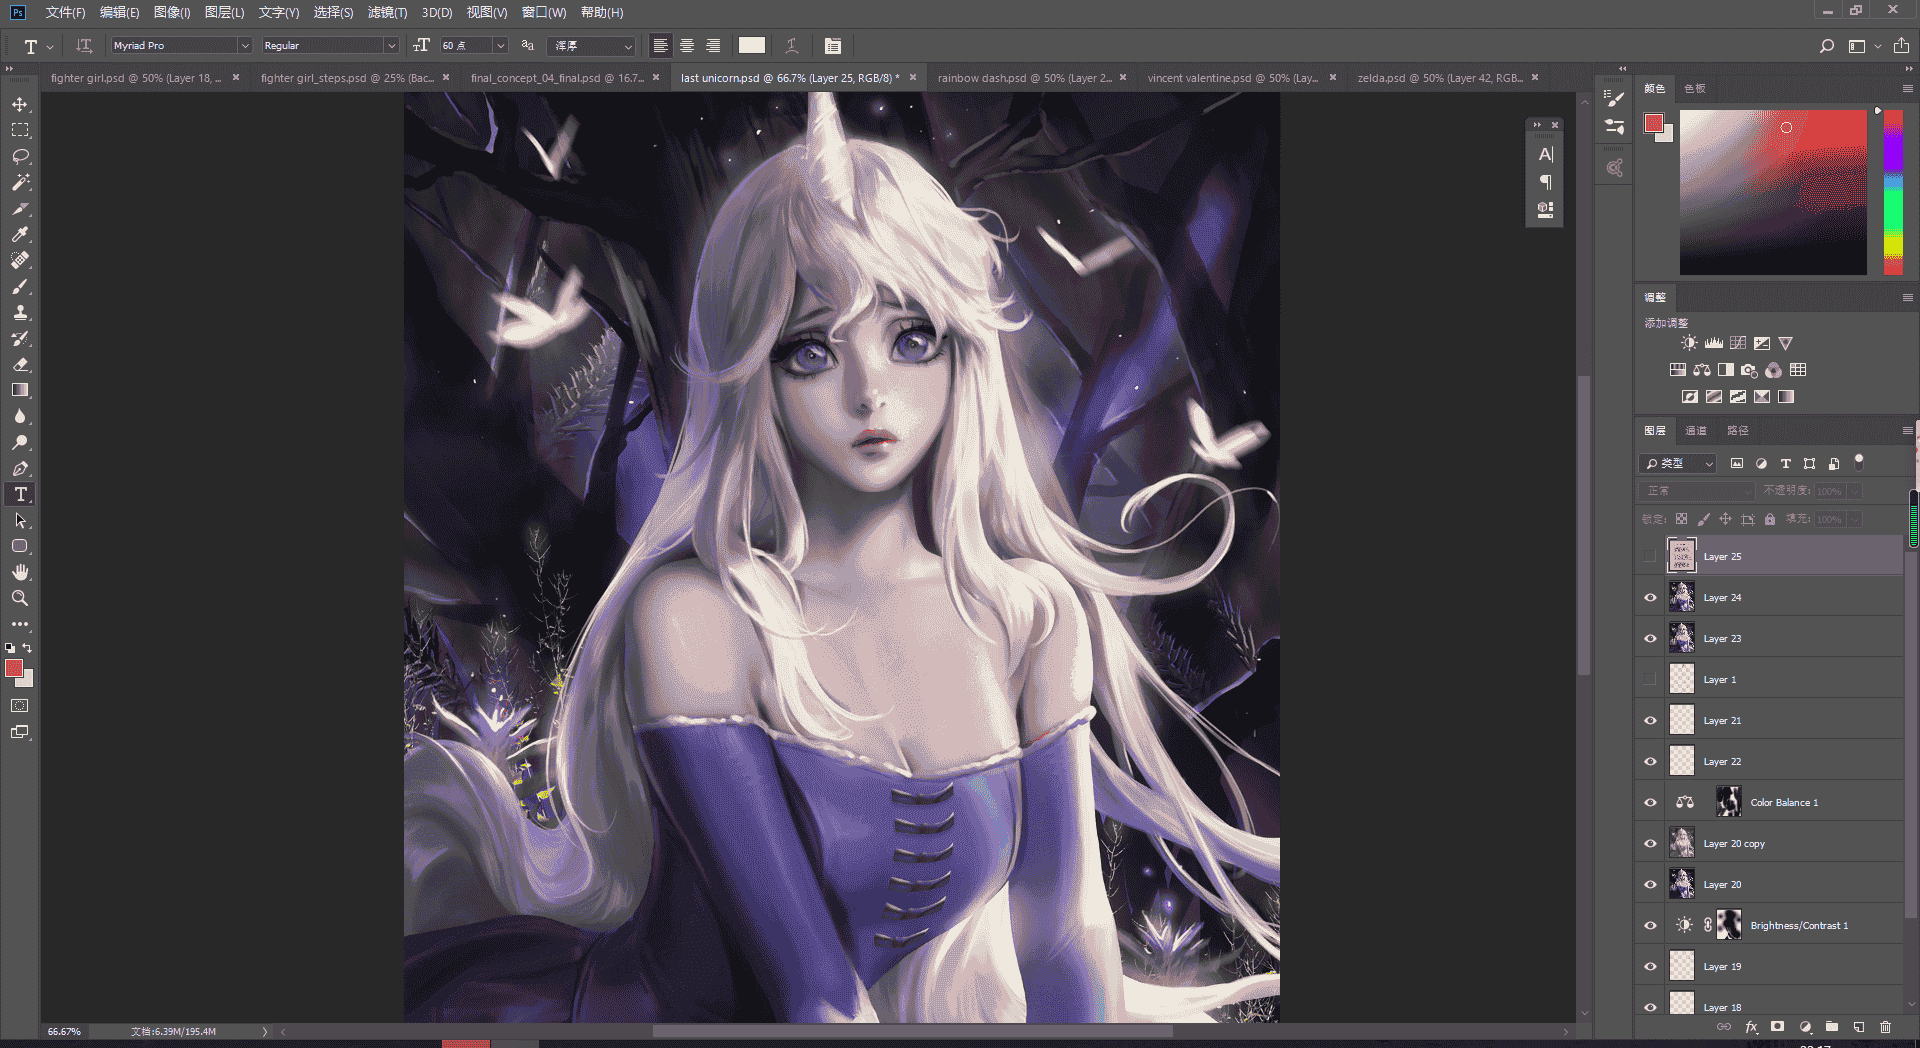Toggle Color Balance 1 layer visibility
Image resolution: width=1920 pixels, height=1048 pixels.
(x=1651, y=803)
